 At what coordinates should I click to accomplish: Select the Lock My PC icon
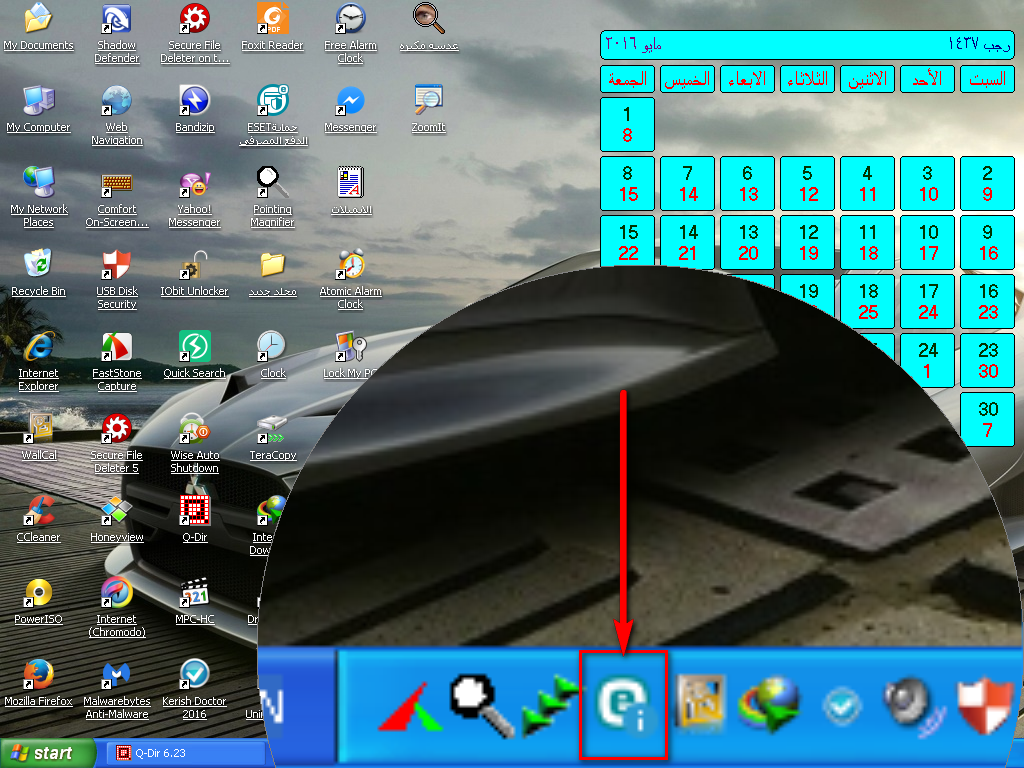[350, 355]
